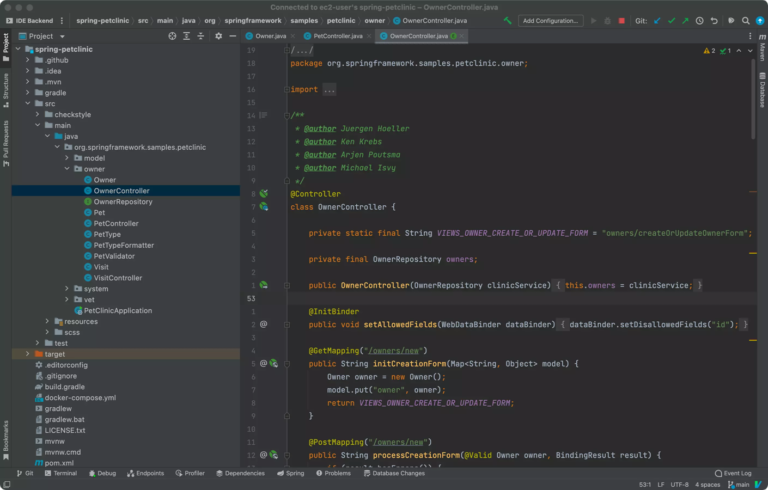Click Add Configuration button

click(551, 21)
